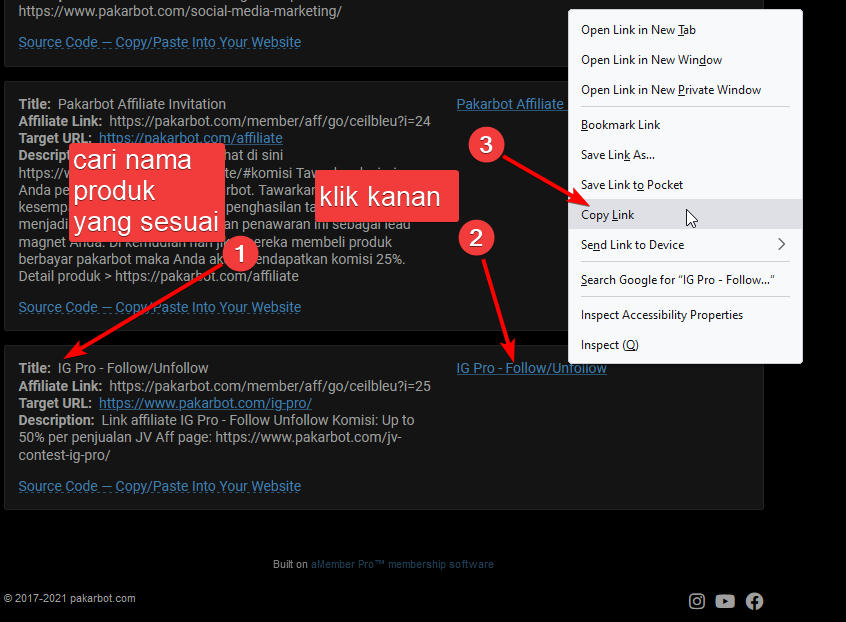846x622 pixels.
Task: Open Source Code link under IG Pro description
Action: pyautogui.click(x=160, y=486)
